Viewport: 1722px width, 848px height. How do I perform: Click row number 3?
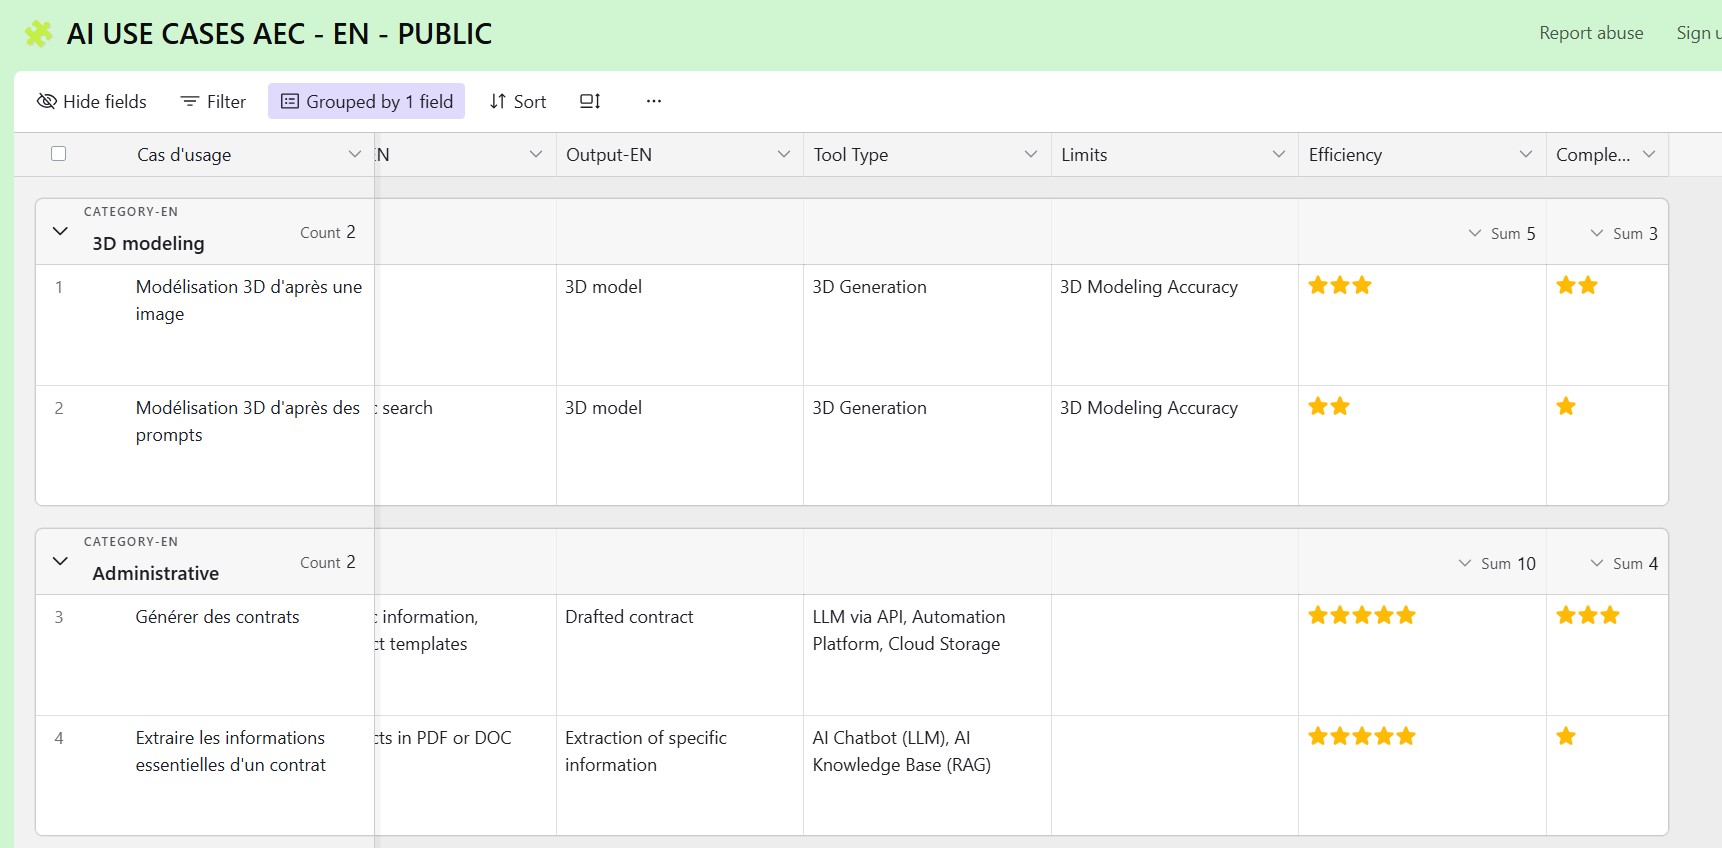click(59, 617)
